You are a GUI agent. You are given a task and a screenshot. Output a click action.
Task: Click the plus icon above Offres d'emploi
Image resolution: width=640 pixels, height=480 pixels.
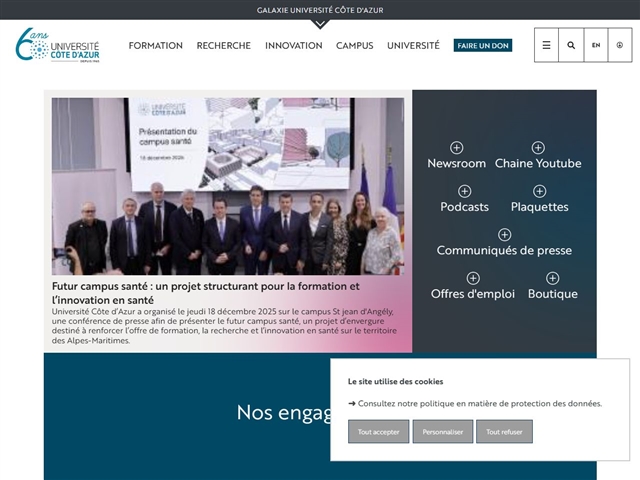tap(473, 278)
